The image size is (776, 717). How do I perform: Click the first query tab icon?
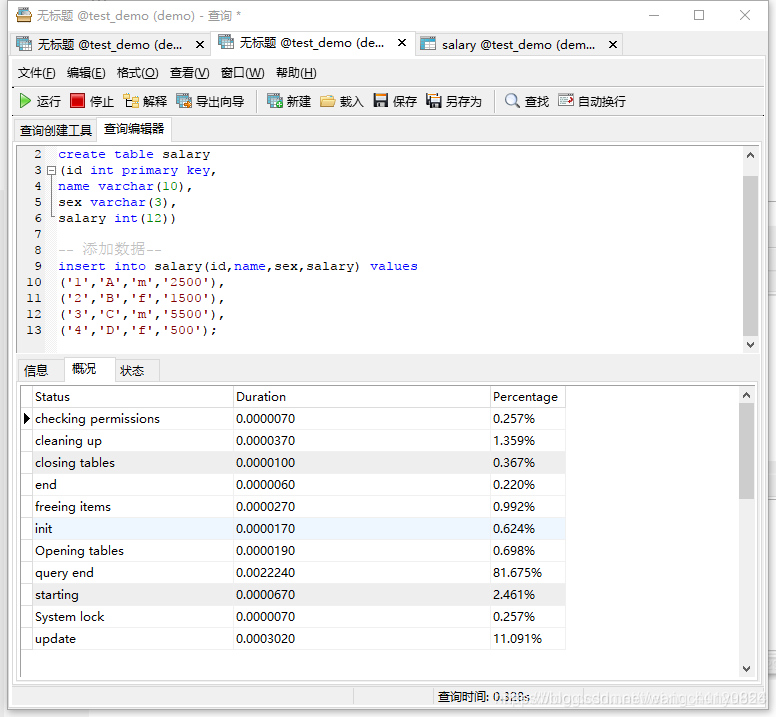24,44
